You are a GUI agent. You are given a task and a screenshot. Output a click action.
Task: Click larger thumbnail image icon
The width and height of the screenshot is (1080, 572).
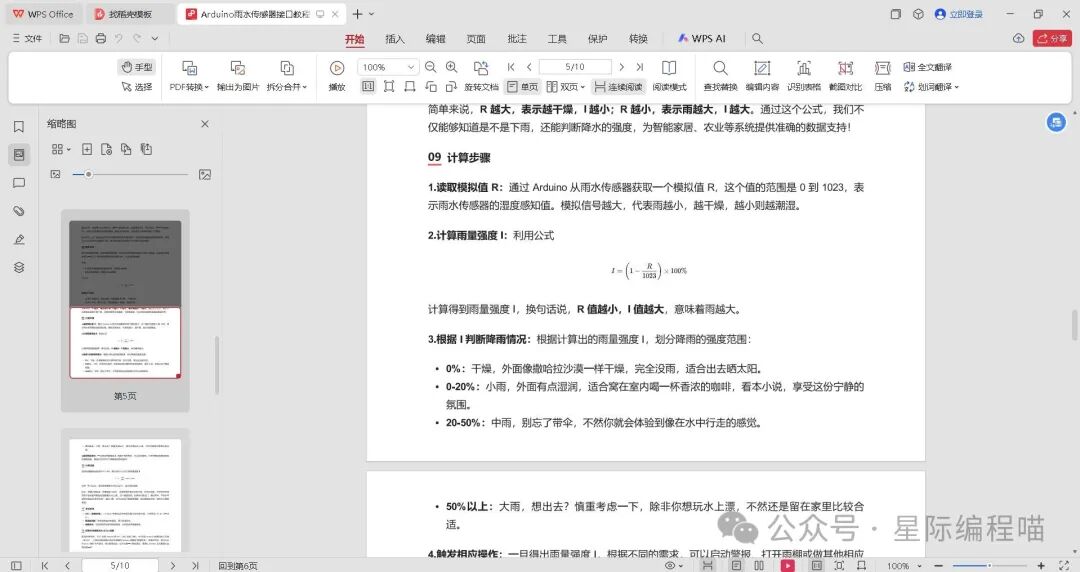coord(205,174)
